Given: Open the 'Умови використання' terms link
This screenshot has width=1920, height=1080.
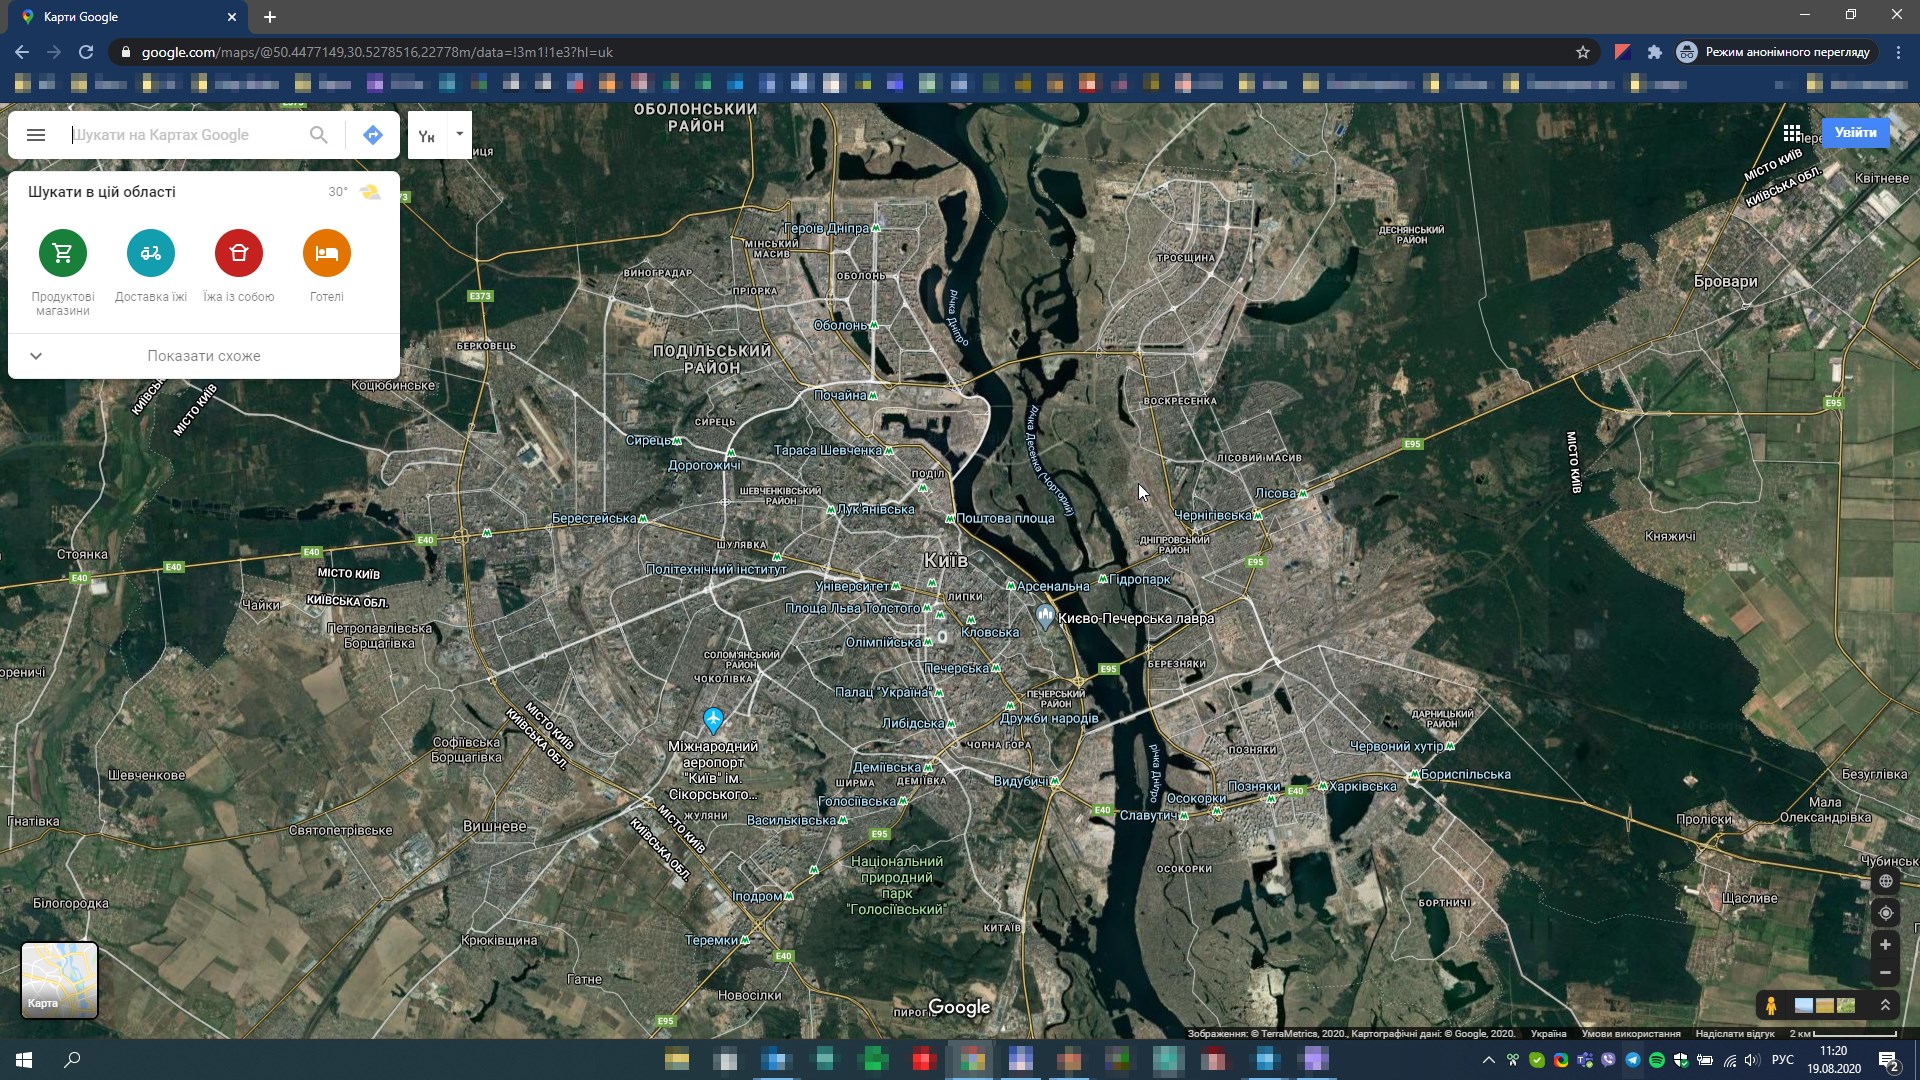Looking at the screenshot, I should (1631, 1034).
